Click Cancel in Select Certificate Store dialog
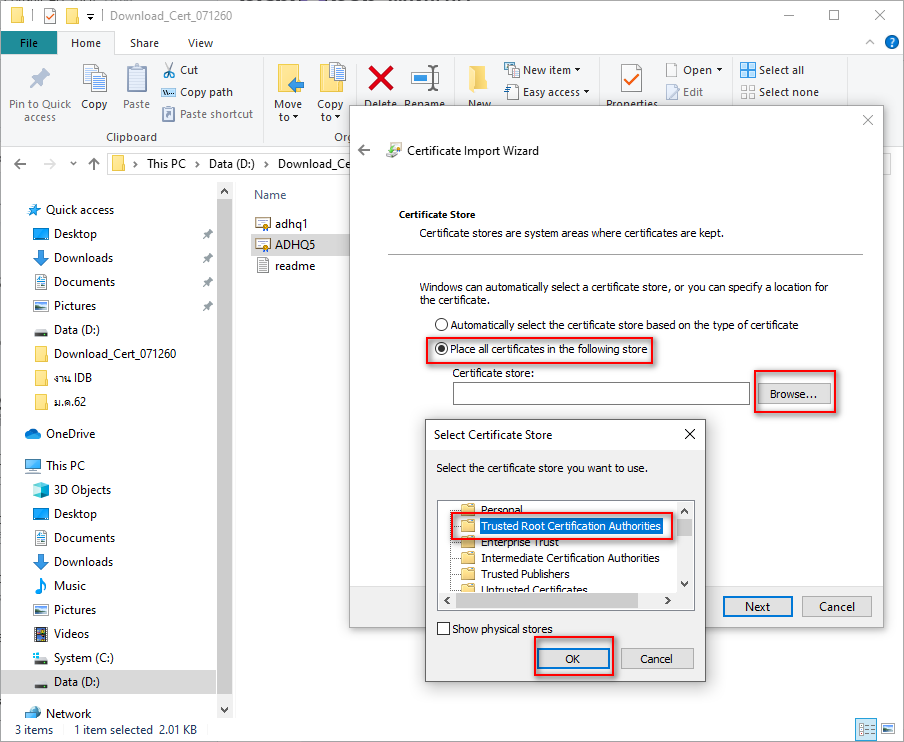 (x=656, y=658)
